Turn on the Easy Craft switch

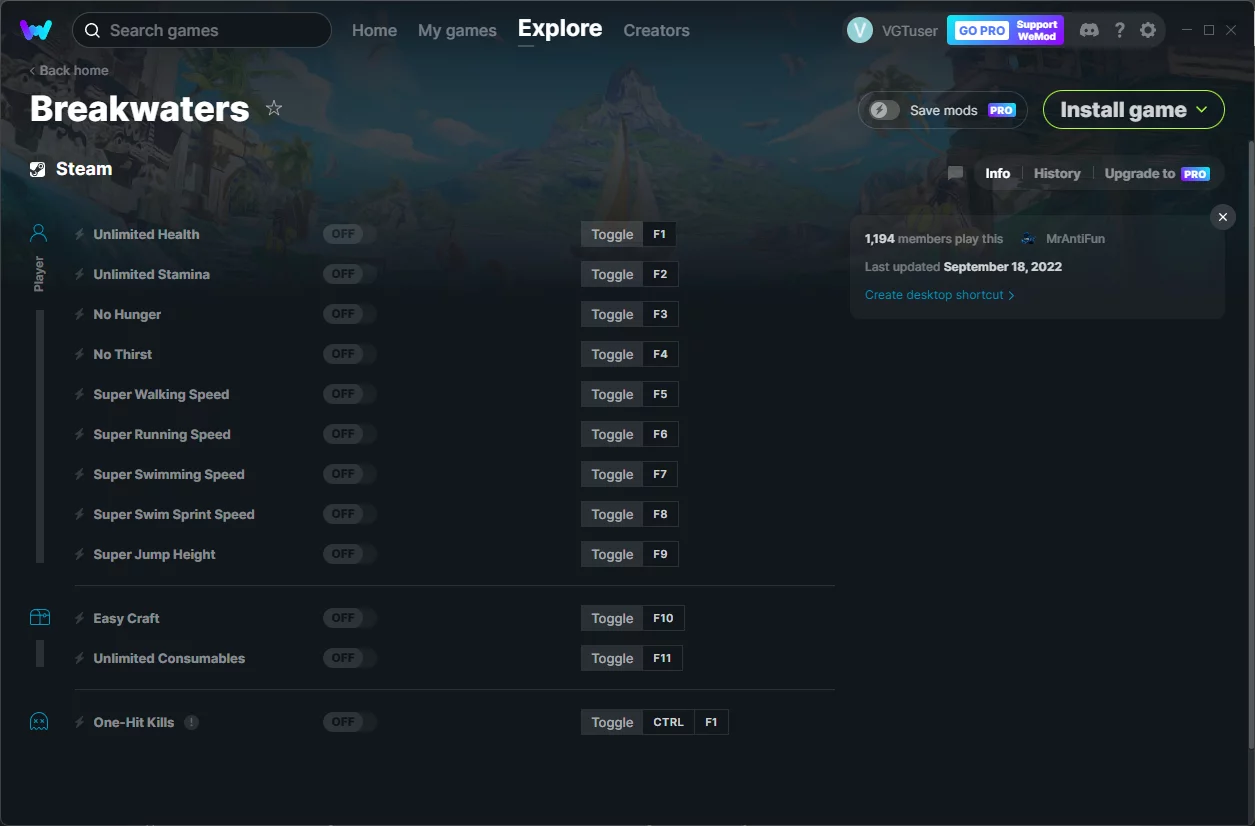click(x=349, y=618)
